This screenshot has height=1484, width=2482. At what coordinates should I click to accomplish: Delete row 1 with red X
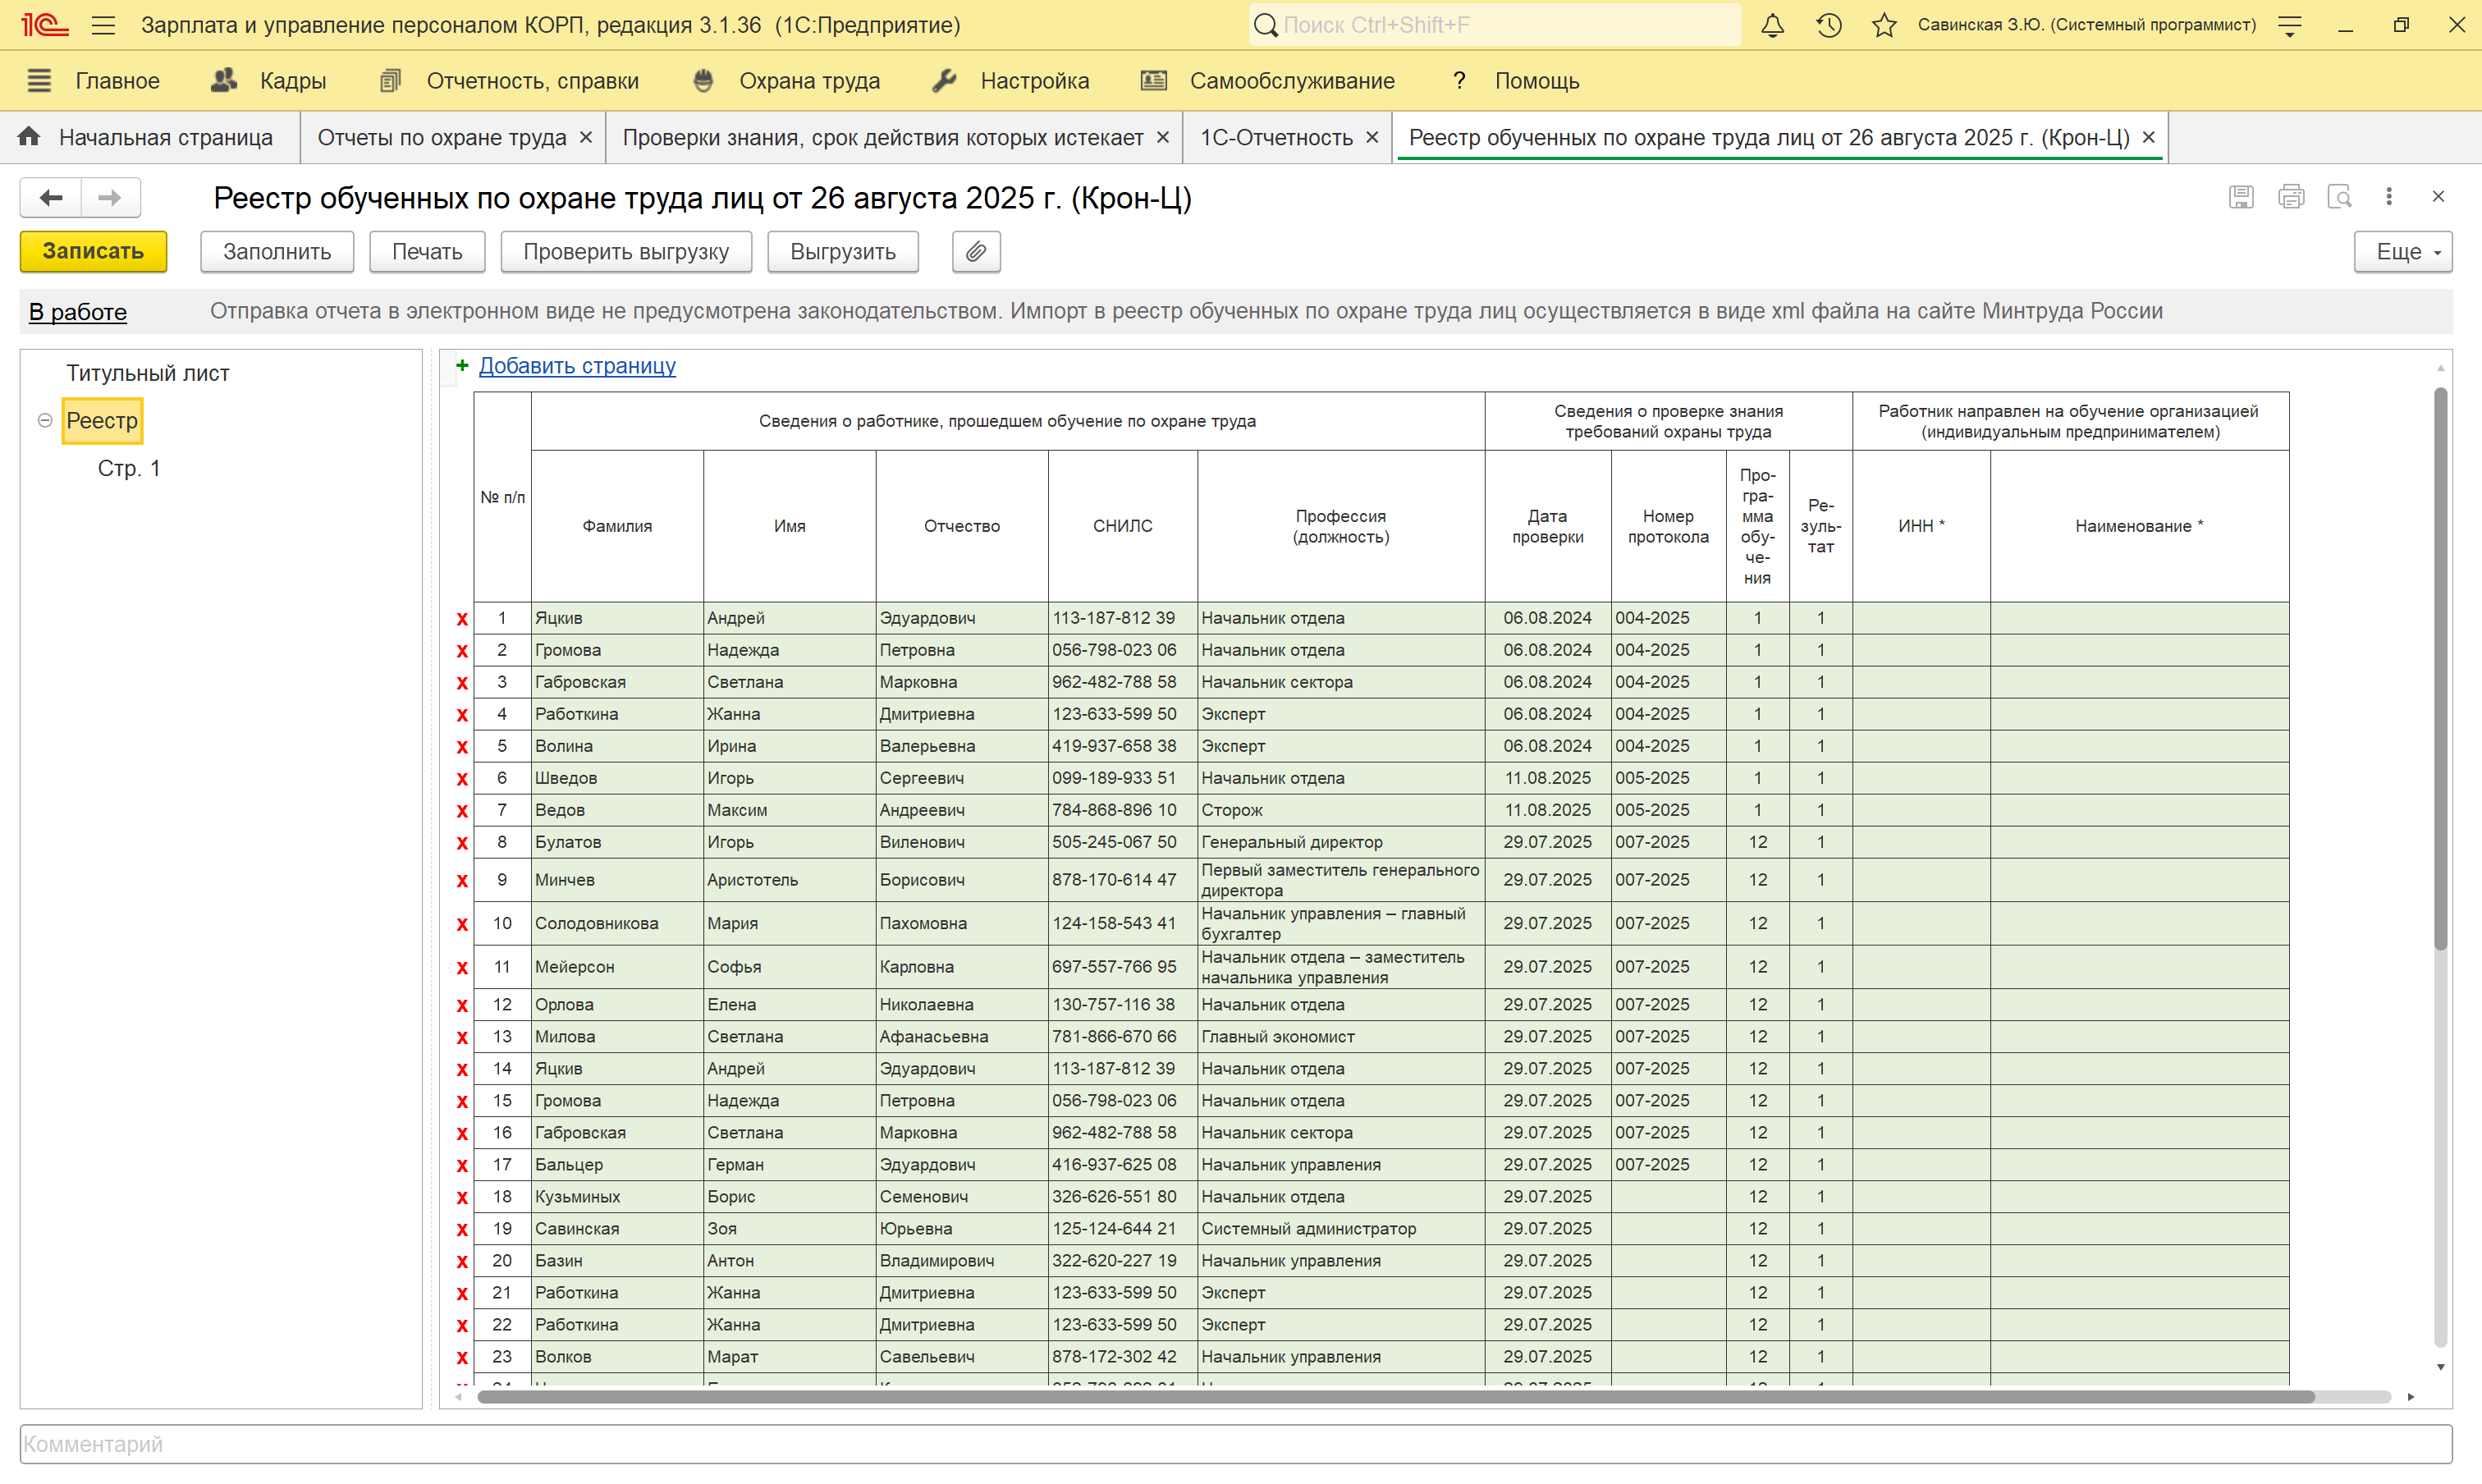pyautogui.click(x=462, y=619)
